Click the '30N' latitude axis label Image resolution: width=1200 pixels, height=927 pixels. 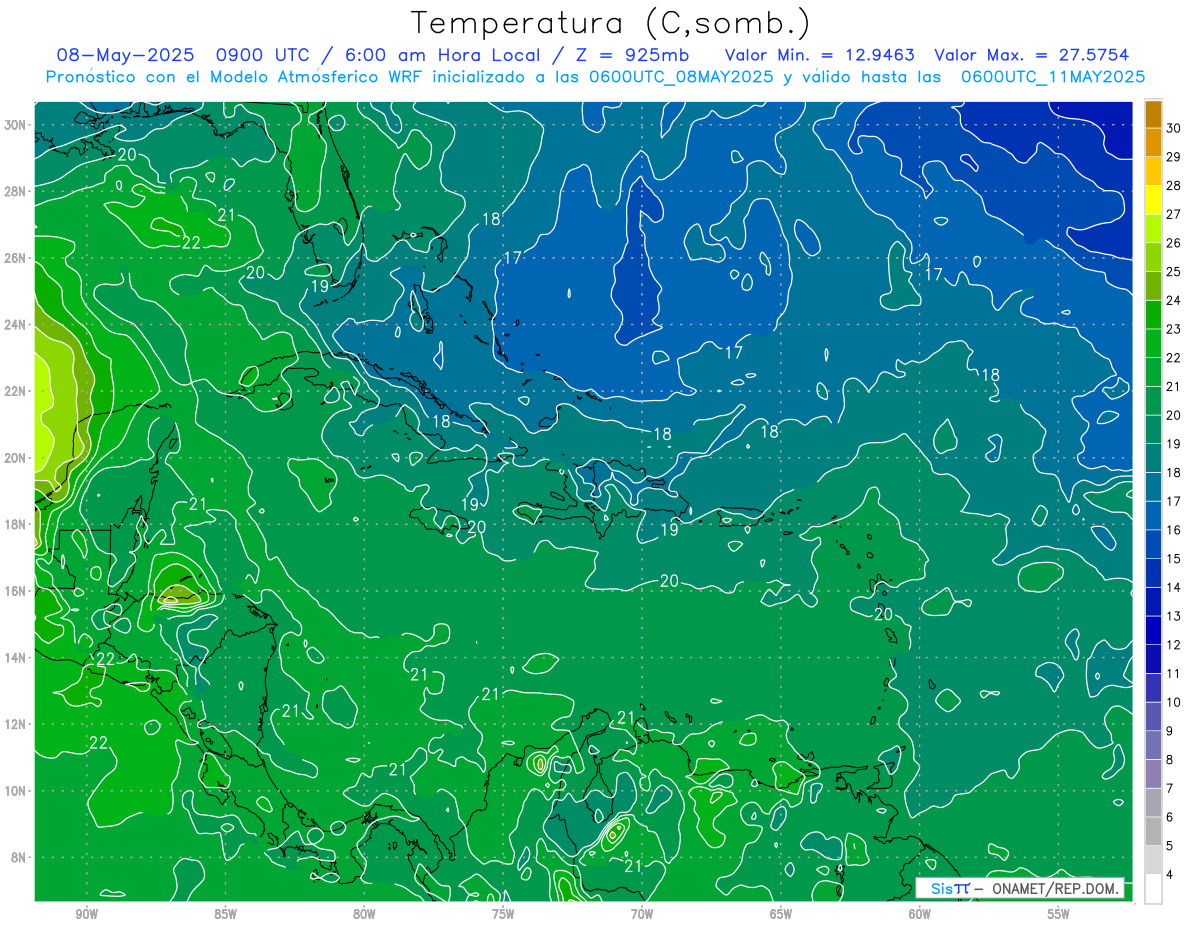16,125
